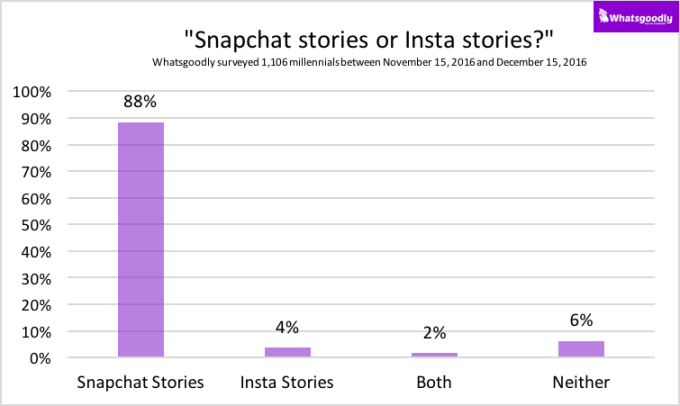Image resolution: width=680 pixels, height=406 pixels.
Task: Click the Snapchat Stories axis label
Action: click(x=141, y=382)
